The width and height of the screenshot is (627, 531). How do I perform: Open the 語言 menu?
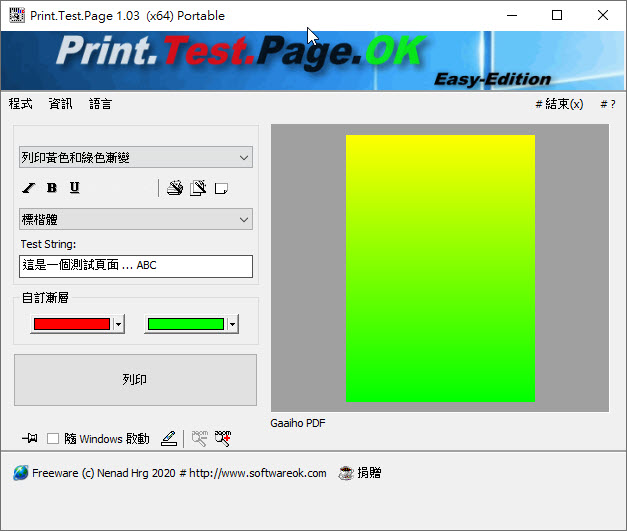pos(100,104)
